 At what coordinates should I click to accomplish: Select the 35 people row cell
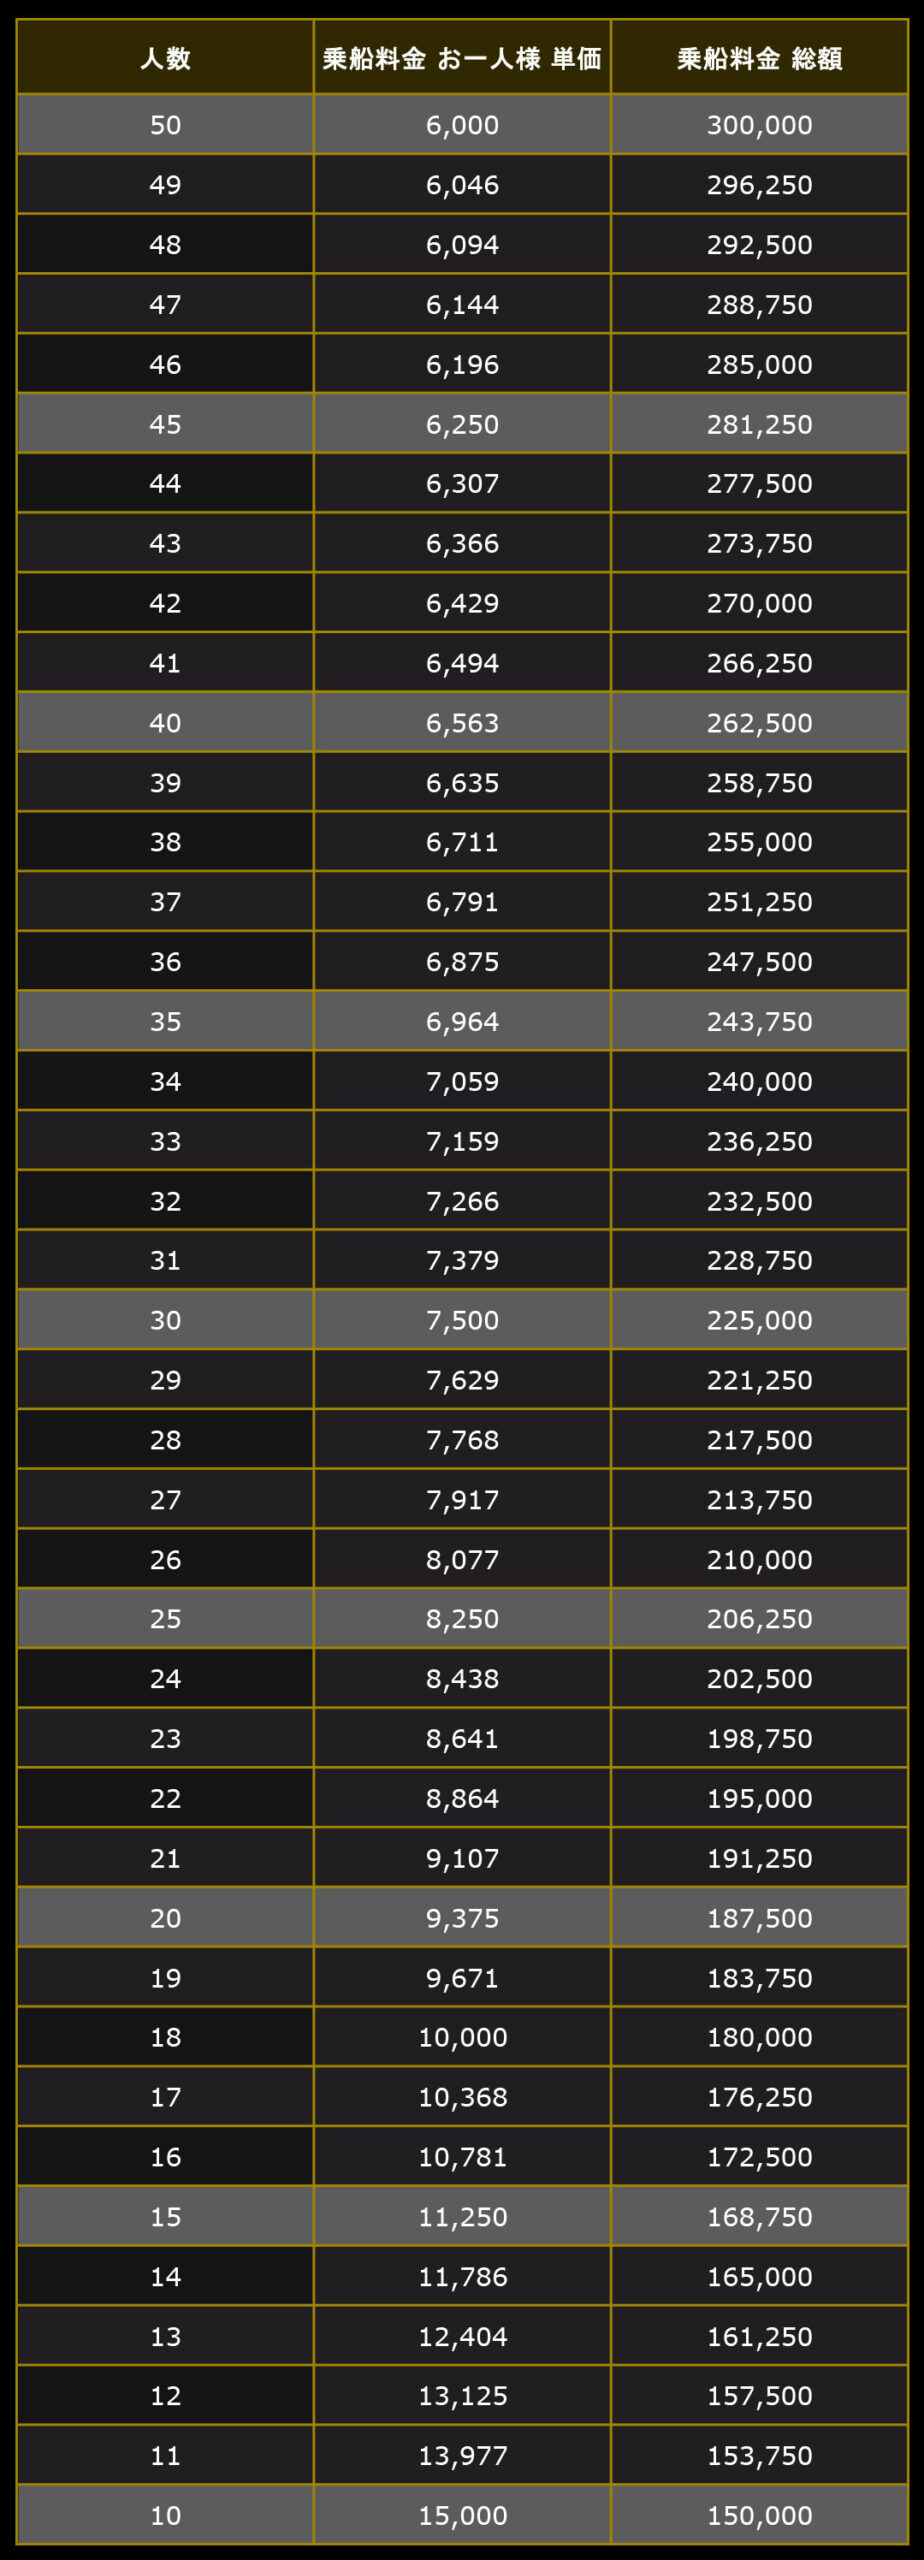(x=165, y=1021)
